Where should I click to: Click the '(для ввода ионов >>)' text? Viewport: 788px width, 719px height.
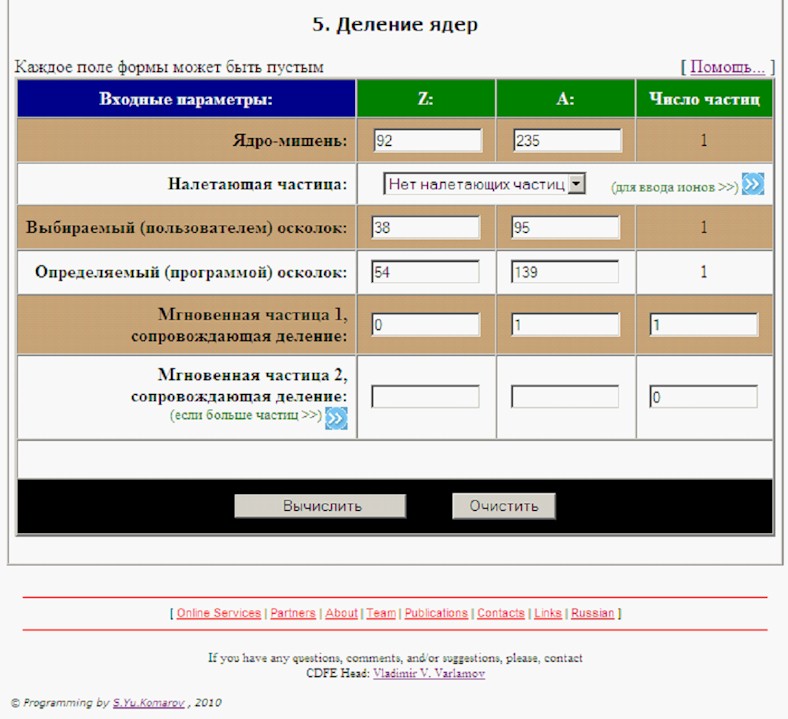pyautogui.click(x=675, y=187)
